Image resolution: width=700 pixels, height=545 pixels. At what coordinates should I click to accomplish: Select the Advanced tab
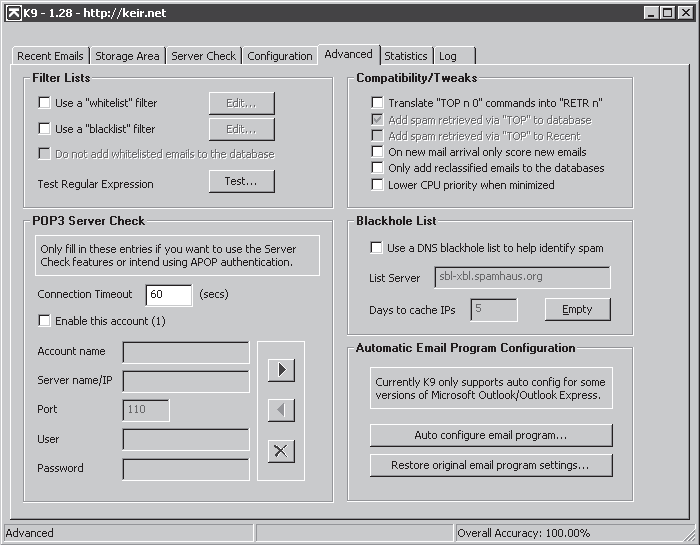[x=349, y=54]
